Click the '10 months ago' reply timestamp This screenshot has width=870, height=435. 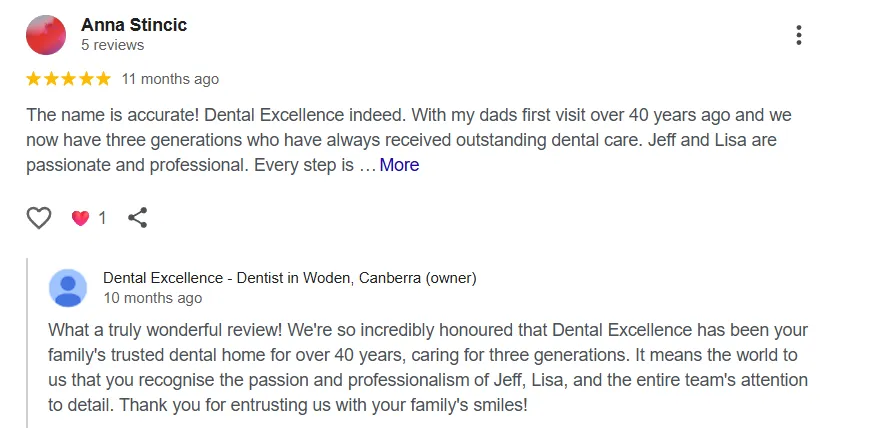pos(152,298)
